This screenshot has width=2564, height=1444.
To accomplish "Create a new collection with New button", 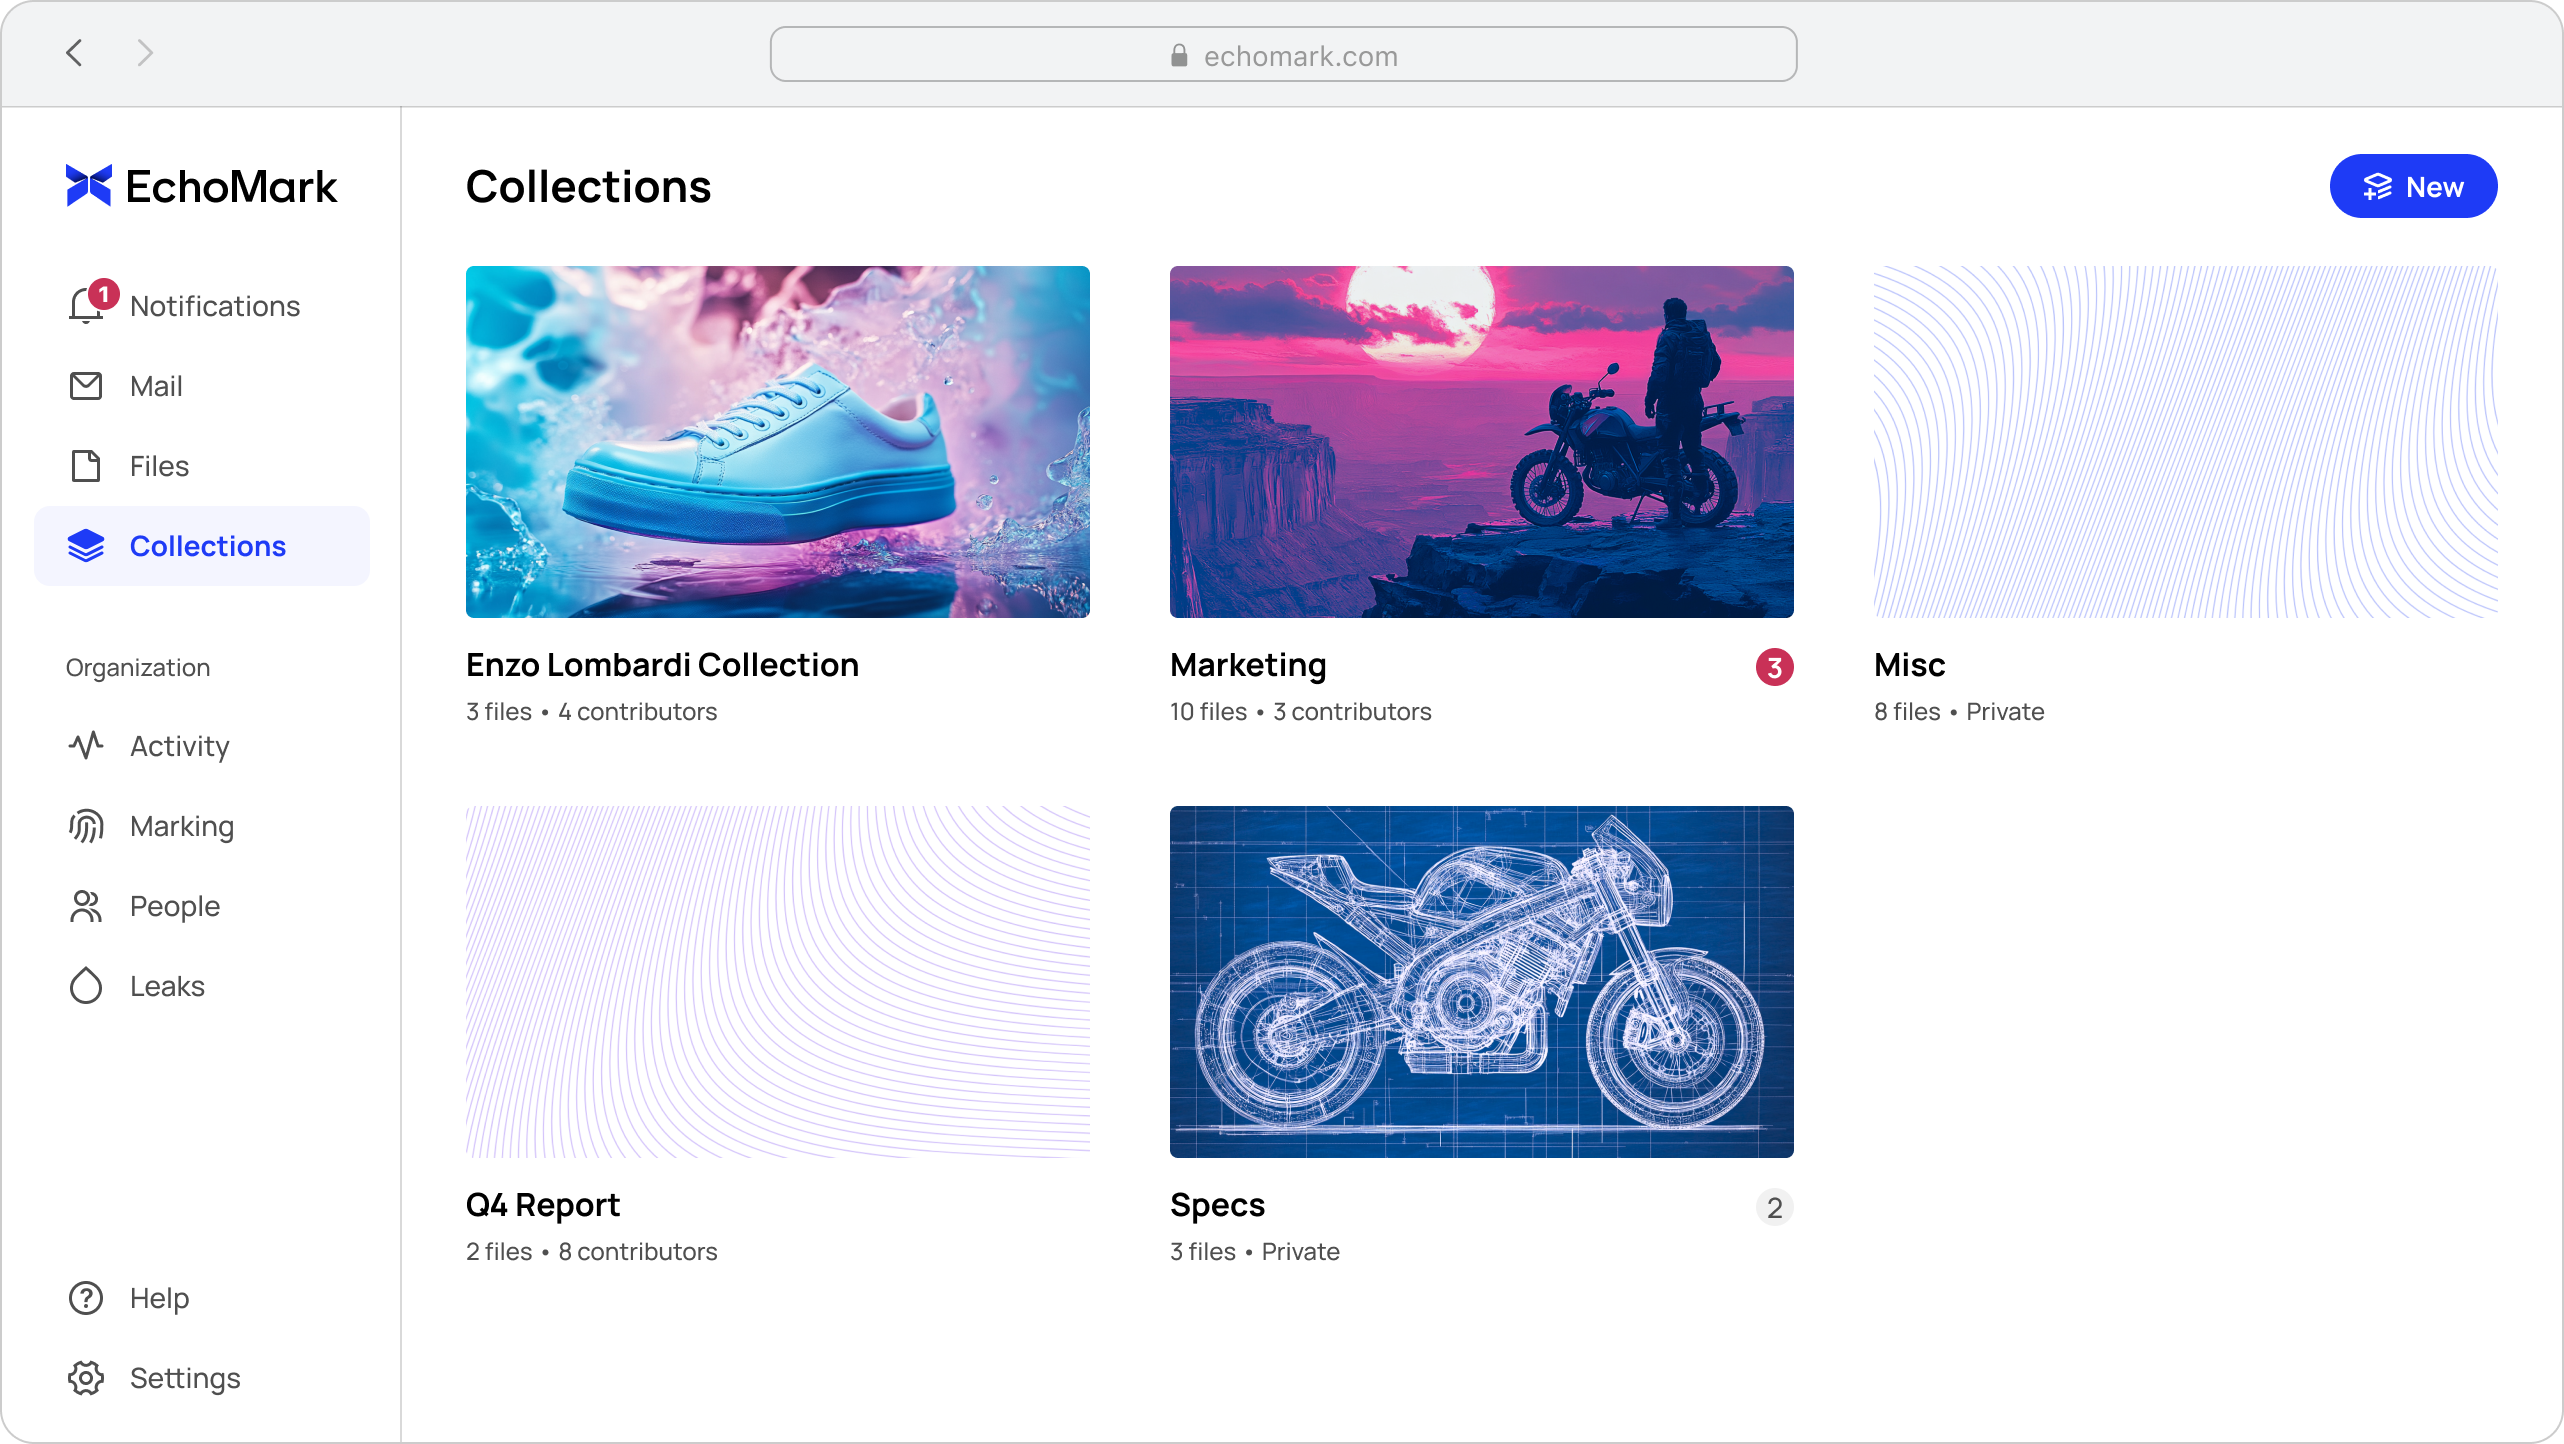I will (x=2414, y=186).
